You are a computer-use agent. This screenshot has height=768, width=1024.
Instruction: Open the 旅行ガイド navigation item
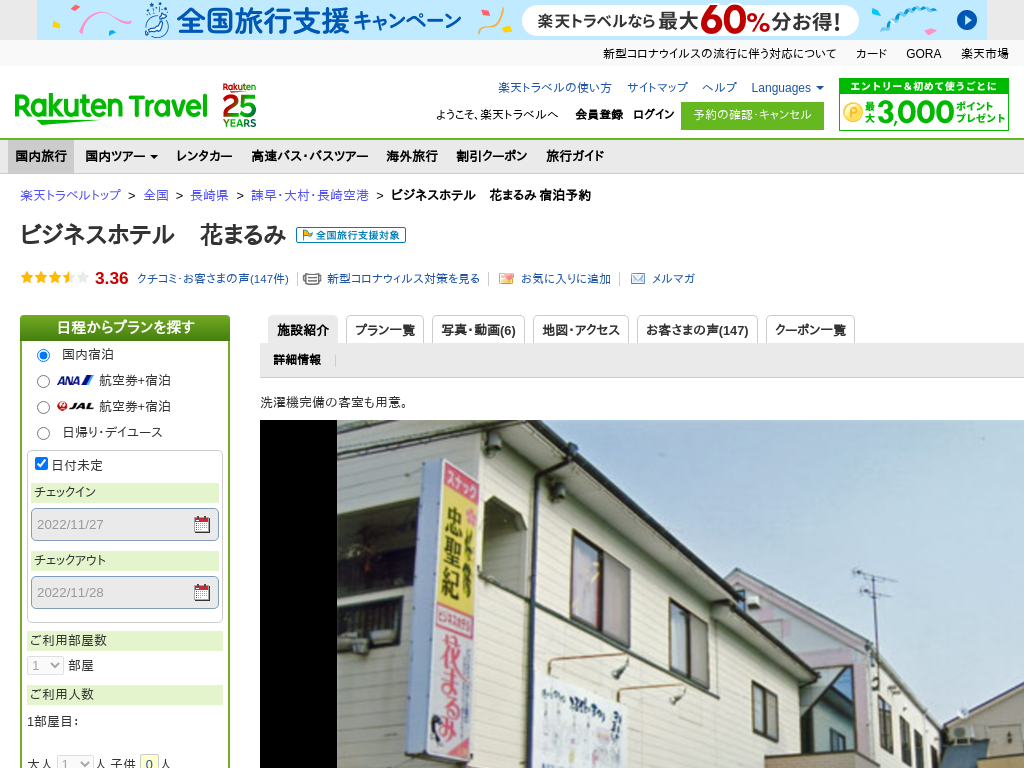tap(575, 156)
